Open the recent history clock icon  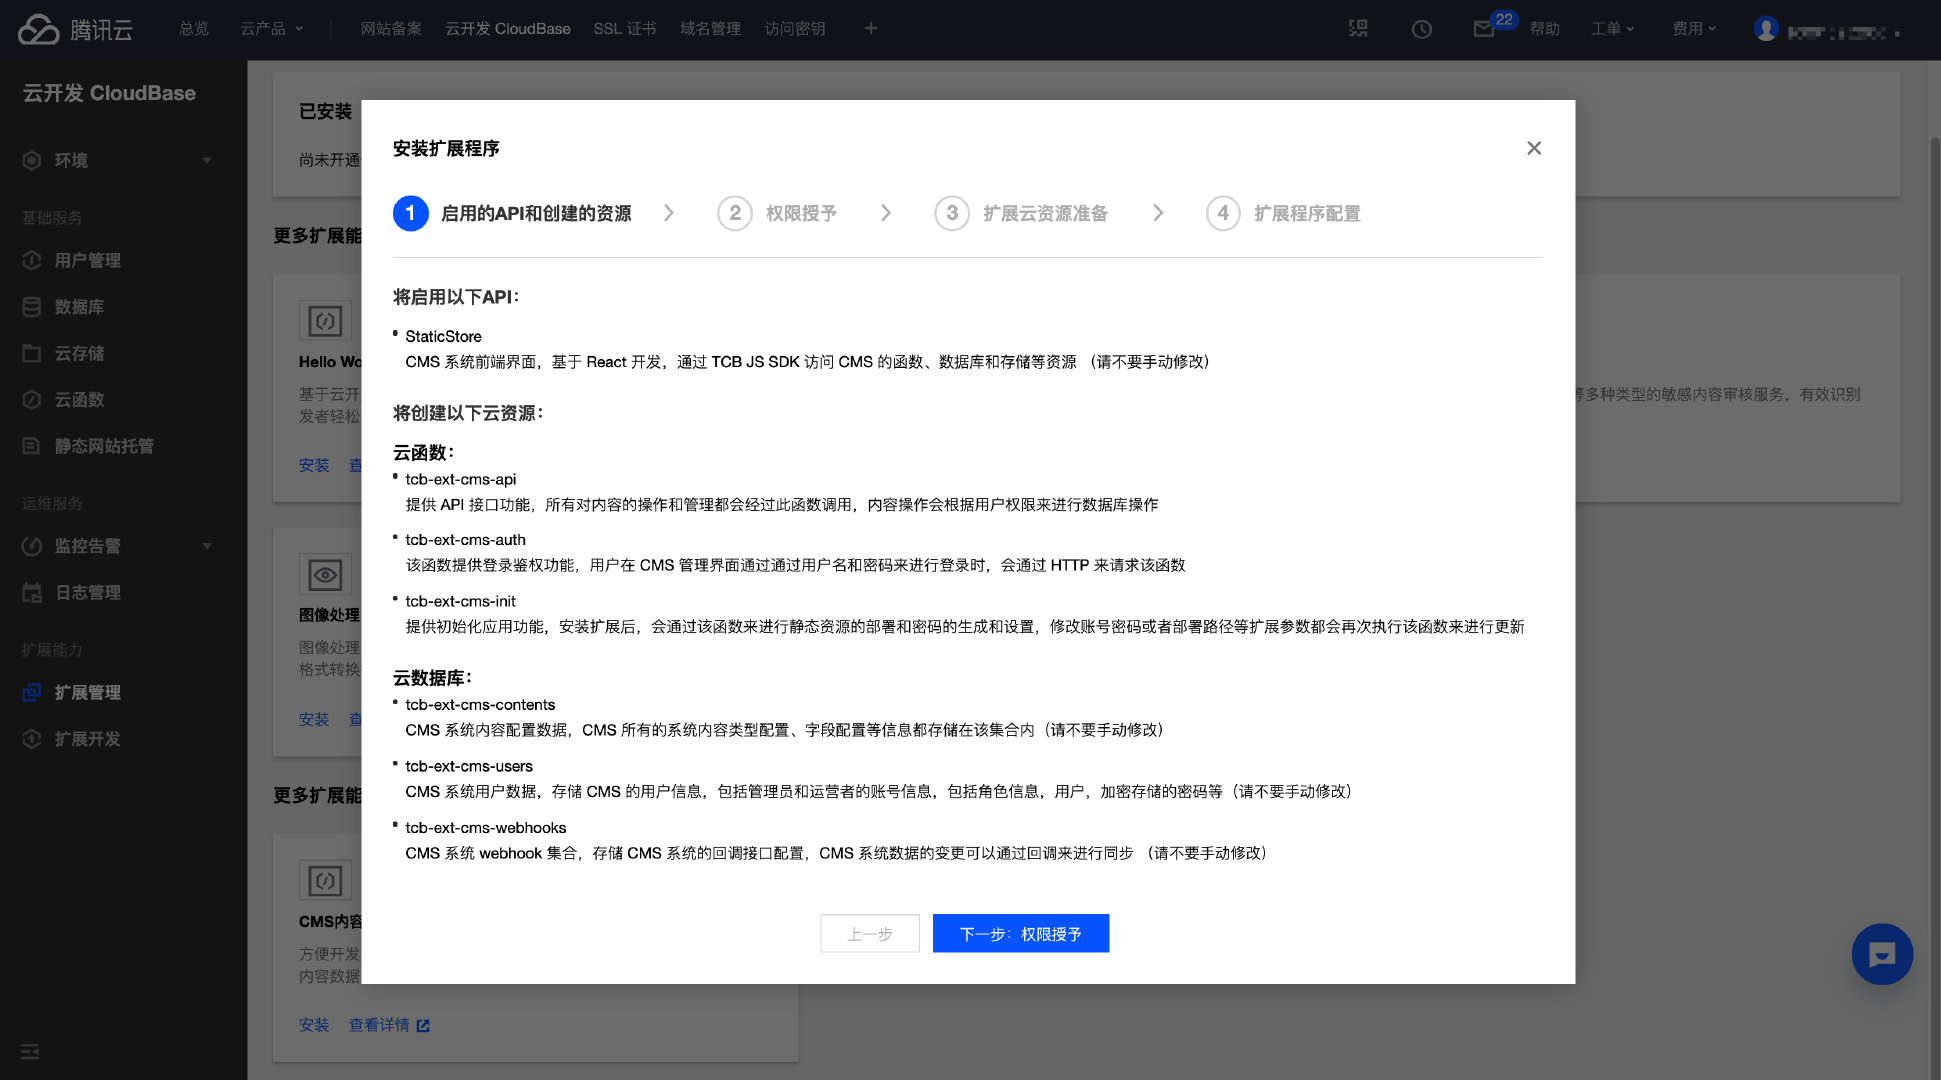[1421, 29]
